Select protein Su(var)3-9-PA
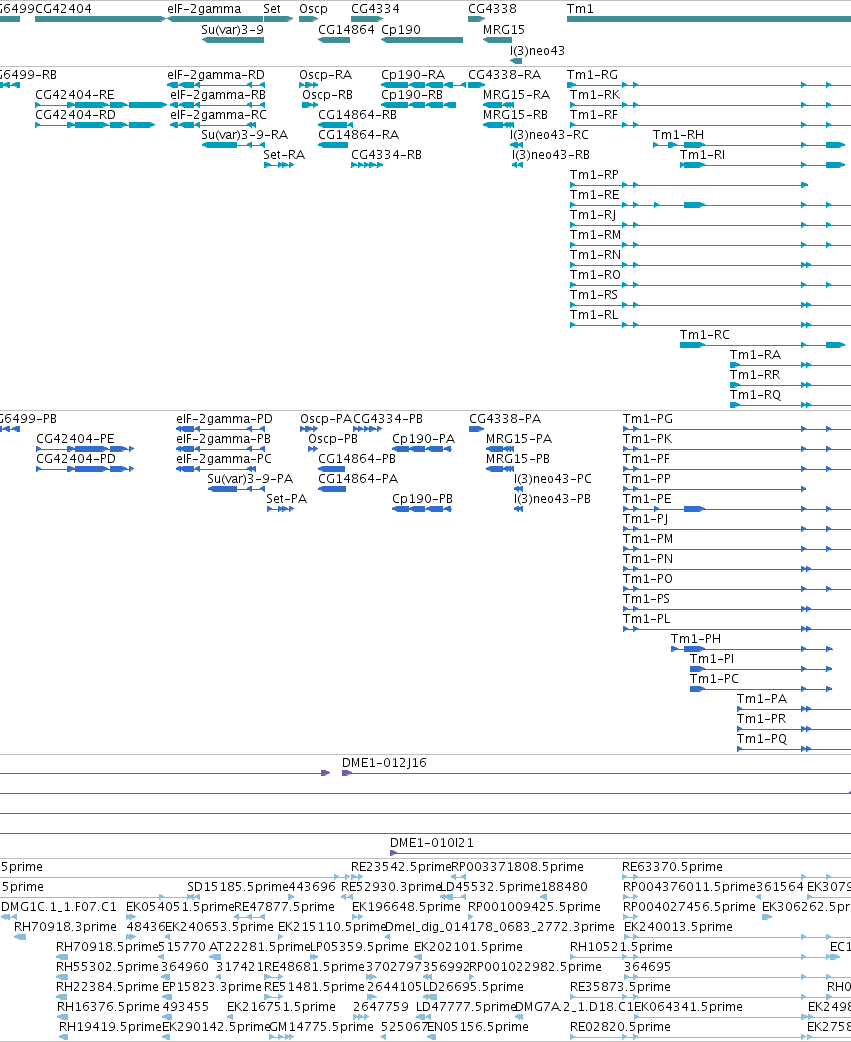851x1042 pixels. (236, 489)
